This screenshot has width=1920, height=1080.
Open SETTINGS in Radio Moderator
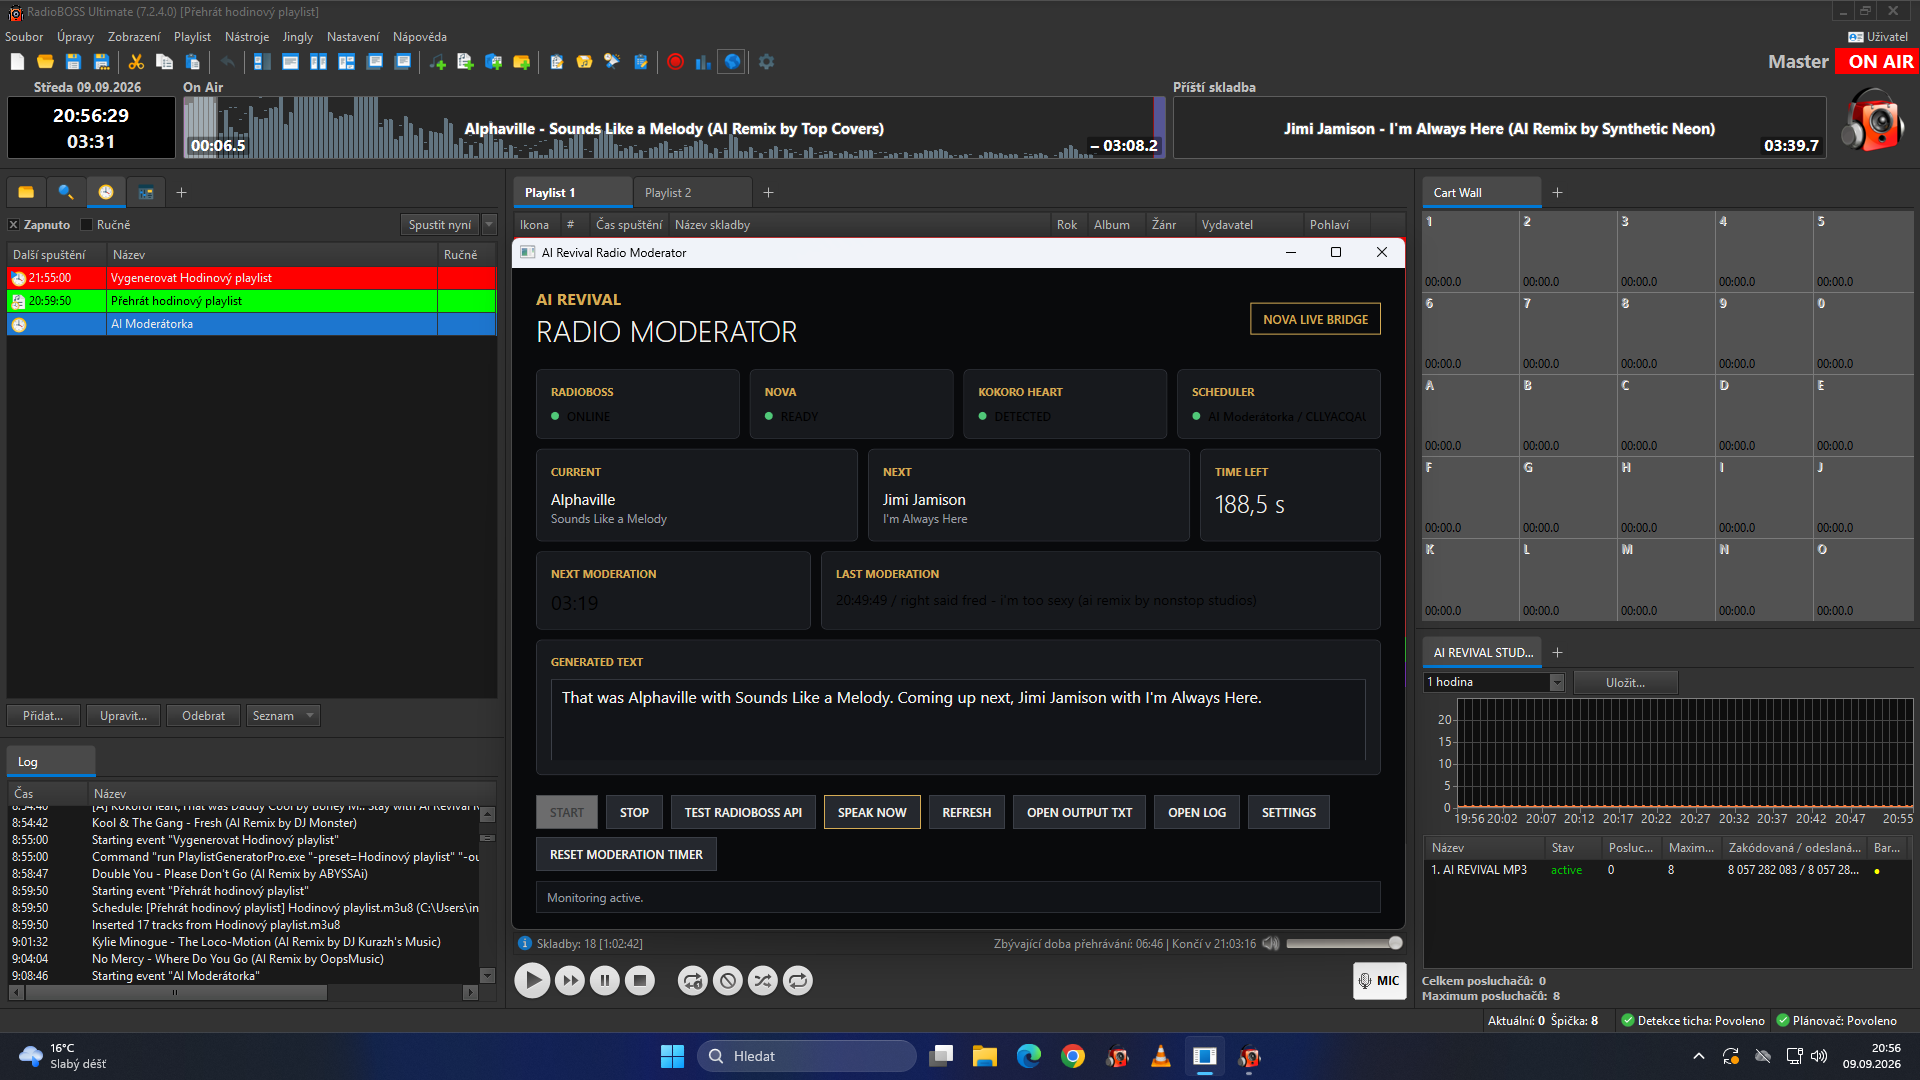[1288, 813]
